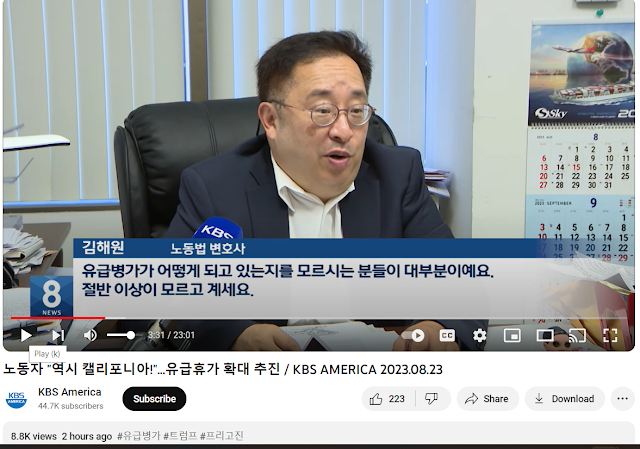640x449 pixels.
Task: Open the more actions three-dot menu
Action: tap(622, 399)
